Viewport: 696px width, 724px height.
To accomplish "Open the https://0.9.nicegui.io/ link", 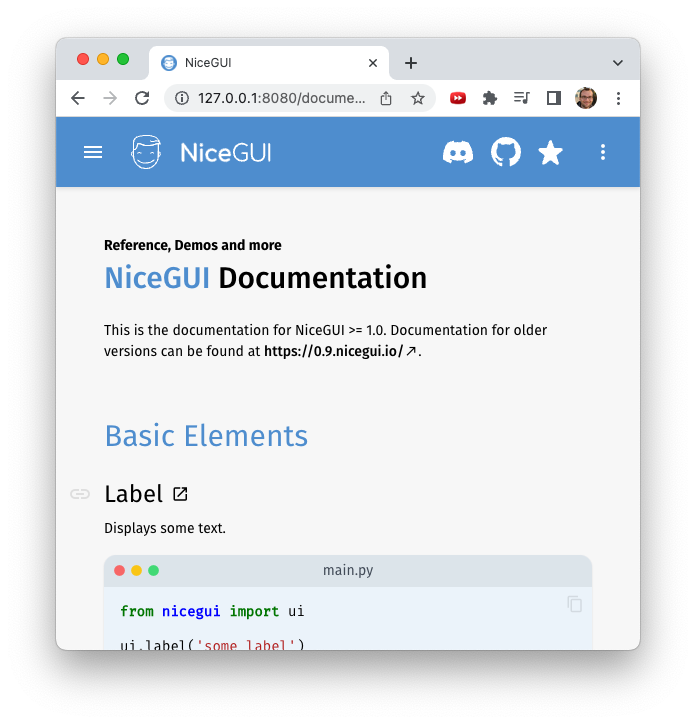I will point(340,351).
